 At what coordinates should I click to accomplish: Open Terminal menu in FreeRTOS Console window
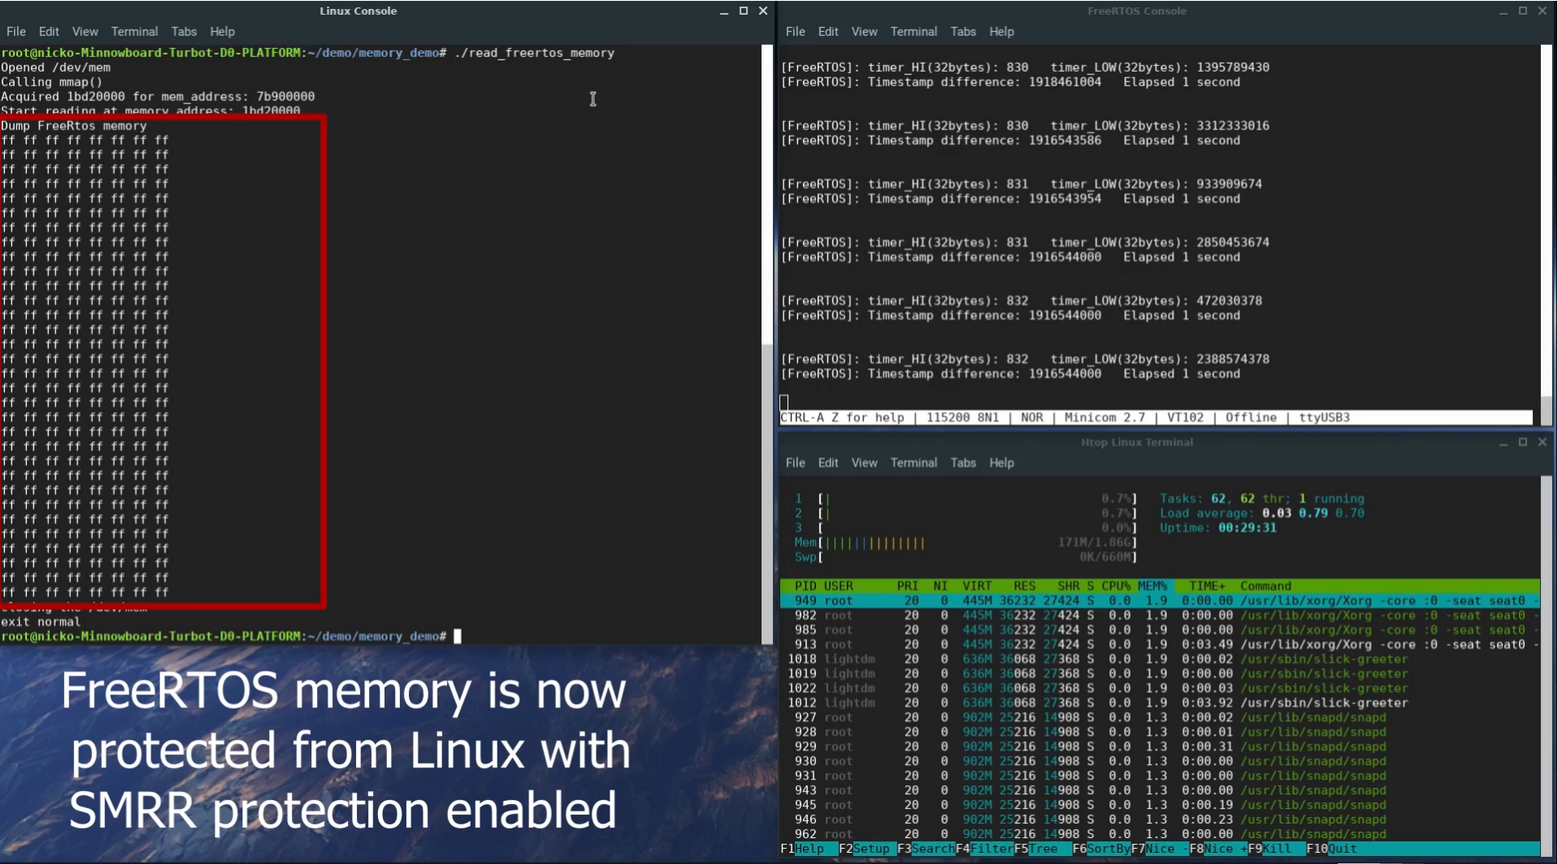(x=914, y=32)
